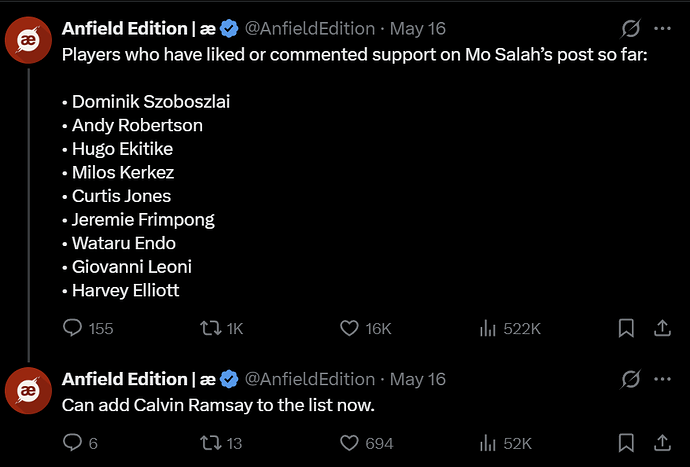The image size is (690, 467).
Task: Open @AnfieldEdition handle on first tweet
Action: 309,29
